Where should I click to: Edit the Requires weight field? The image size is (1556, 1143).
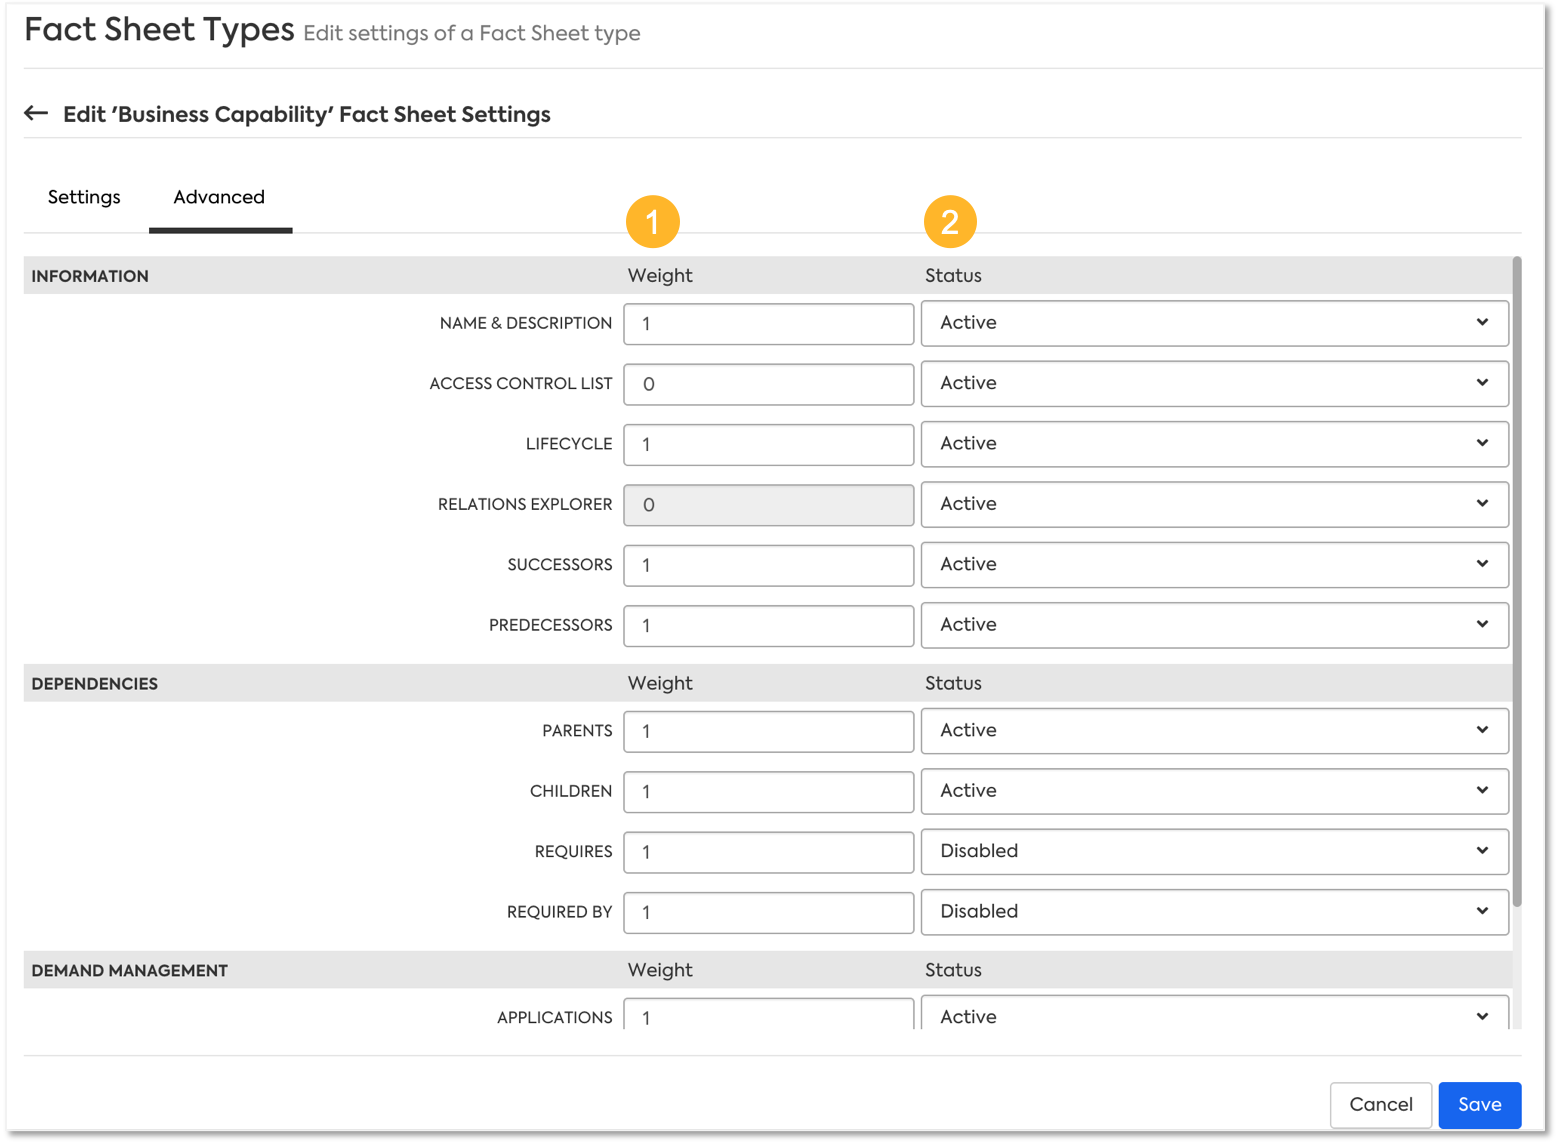point(768,852)
